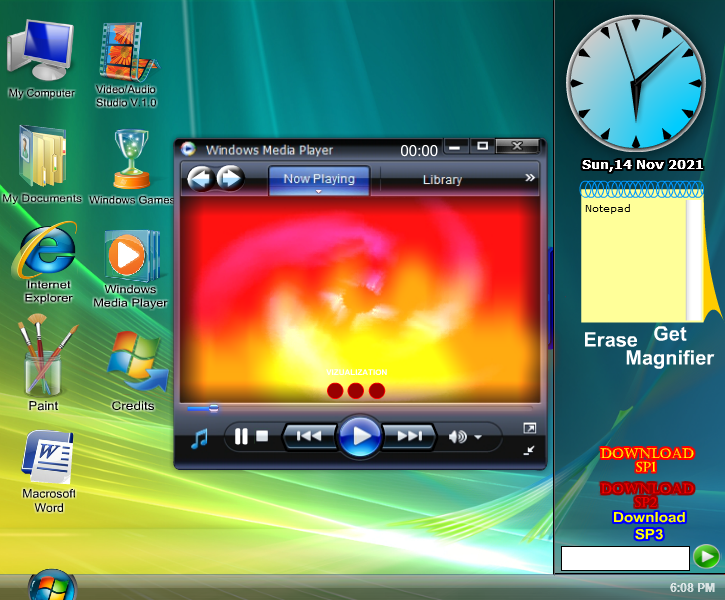
Task: Click Download SP3 link
Action: (x=649, y=526)
